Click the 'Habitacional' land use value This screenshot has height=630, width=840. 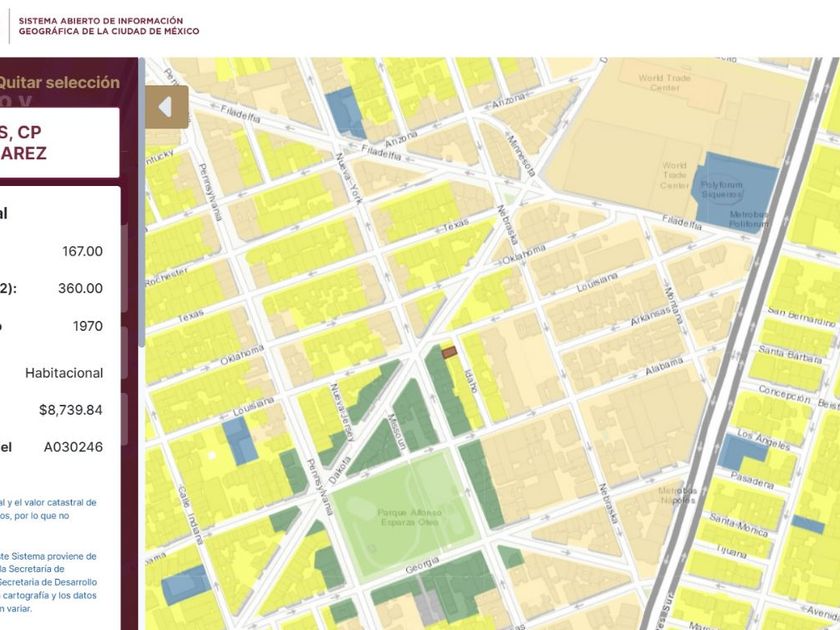[x=64, y=373]
